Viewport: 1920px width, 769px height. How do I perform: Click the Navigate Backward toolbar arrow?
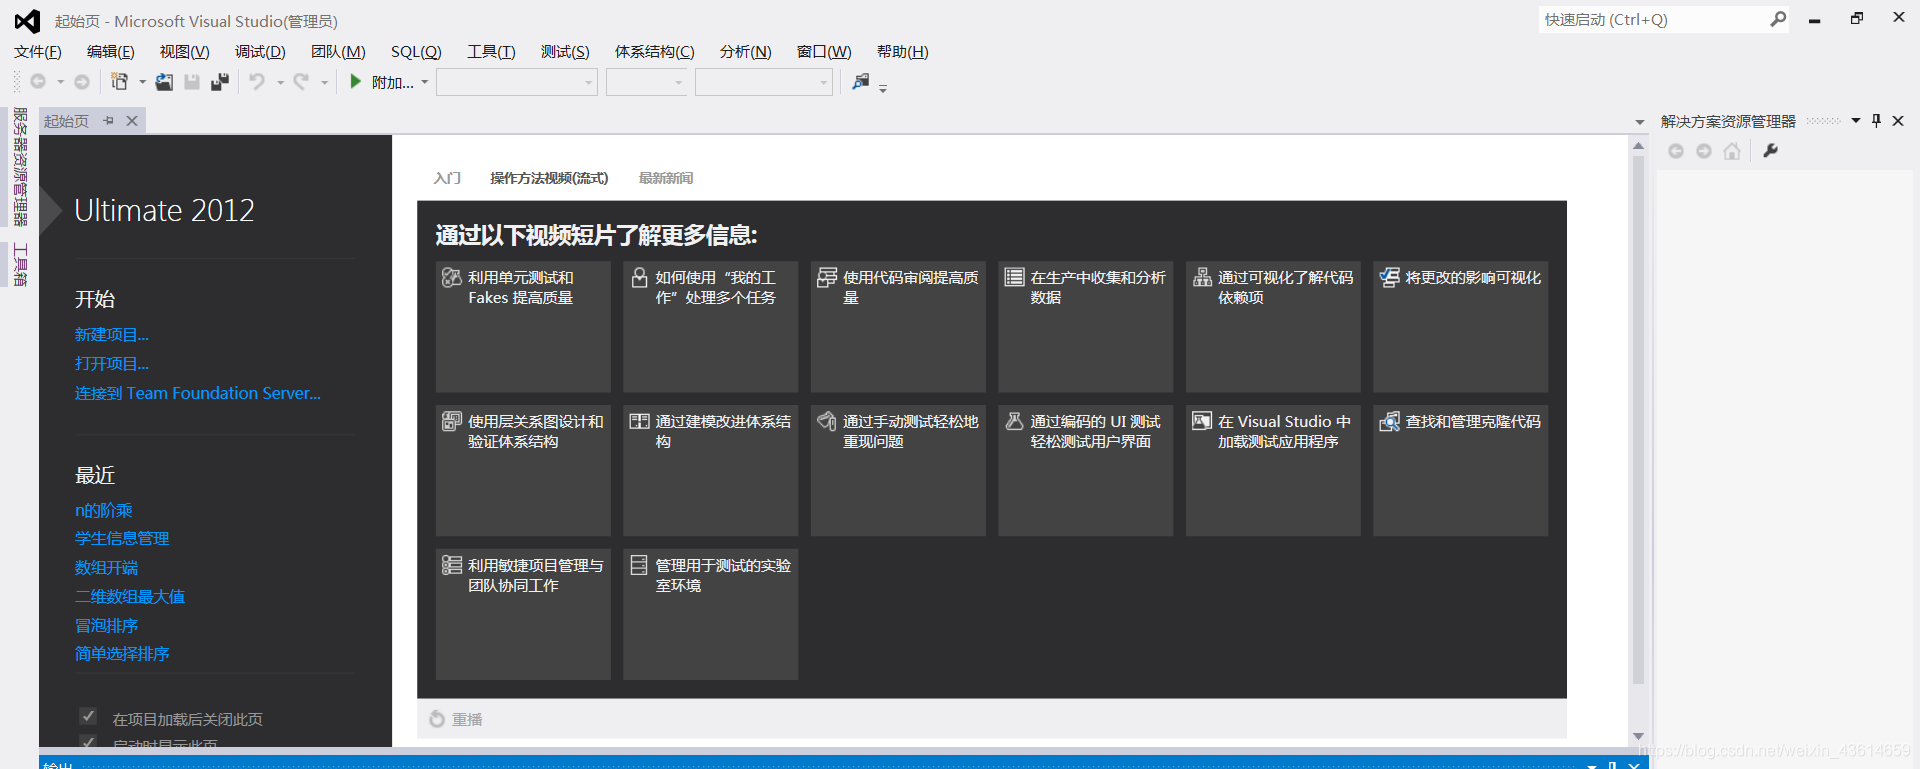(38, 82)
